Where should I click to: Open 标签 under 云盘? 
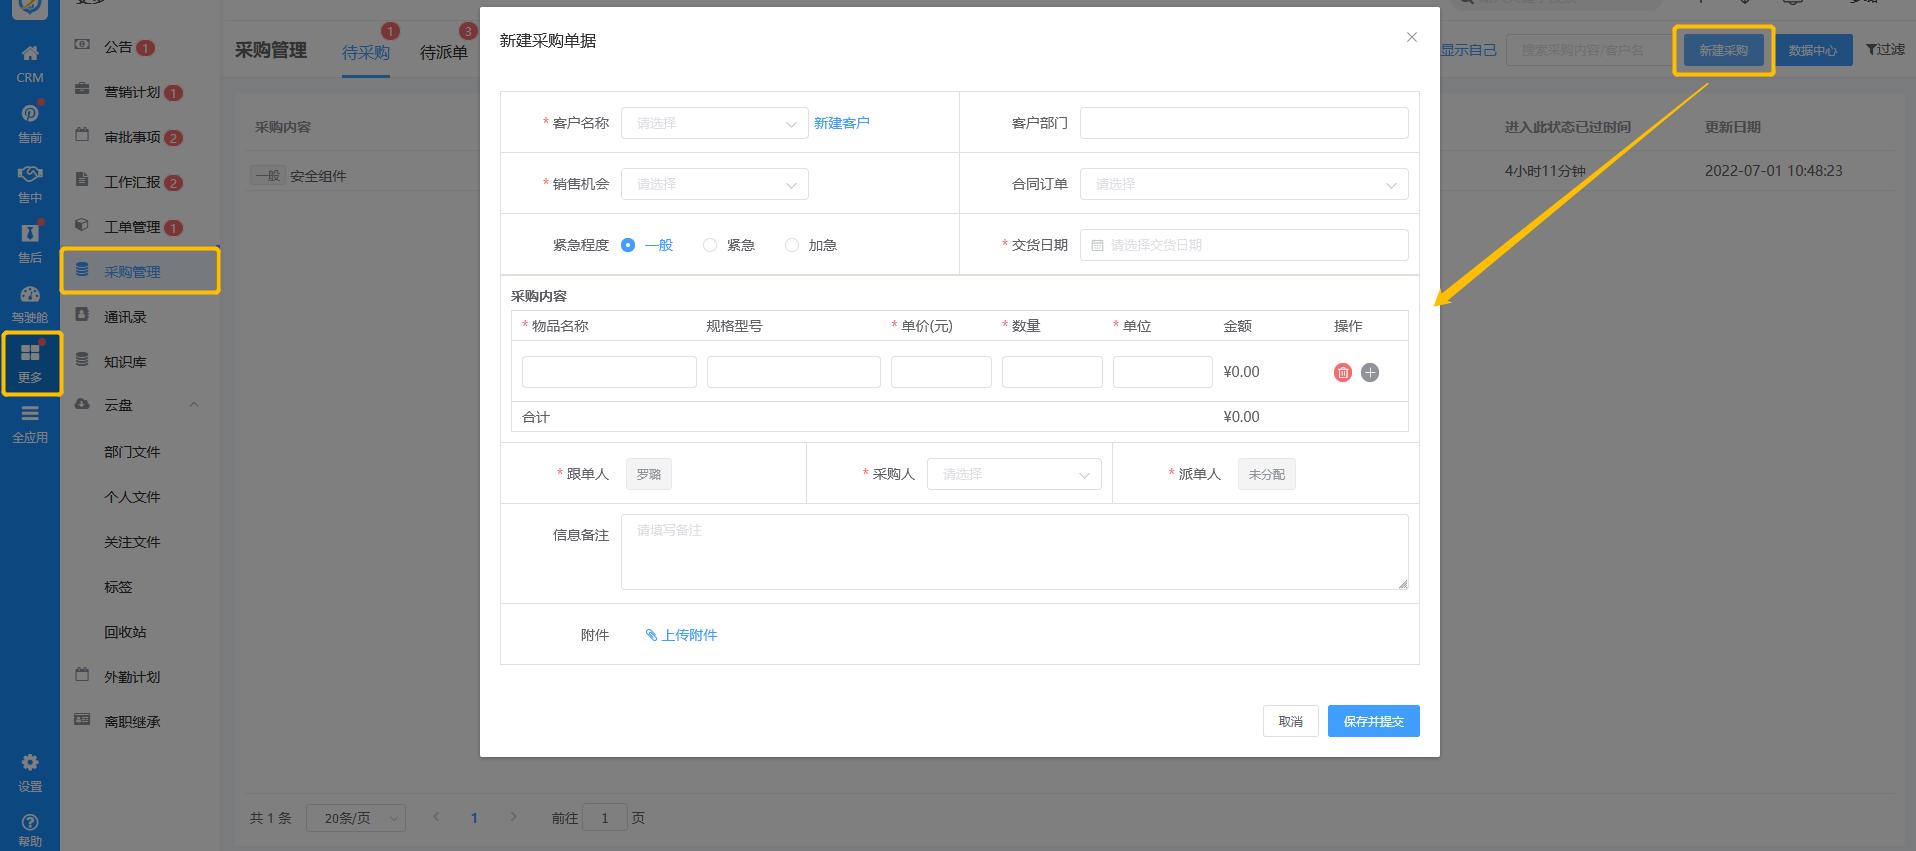point(118,587)
